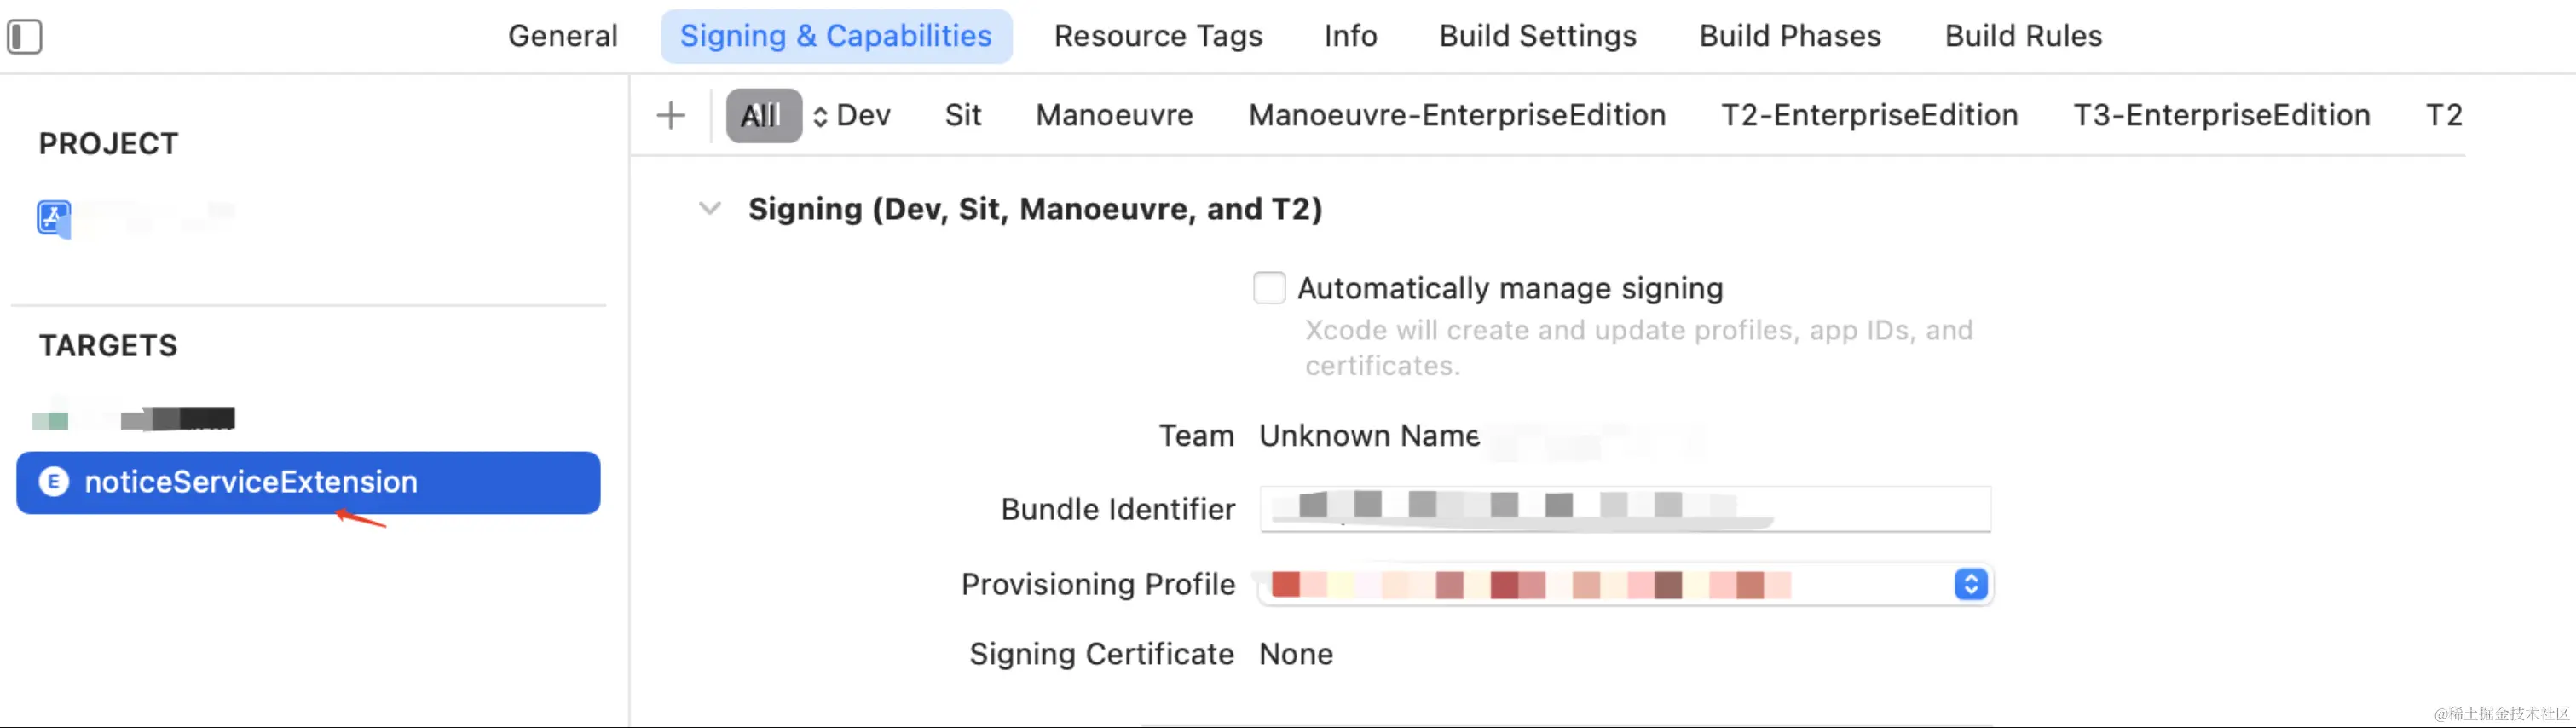2576x728 pixels.
Task: Switch to the General tab
Action: point(563,36)
